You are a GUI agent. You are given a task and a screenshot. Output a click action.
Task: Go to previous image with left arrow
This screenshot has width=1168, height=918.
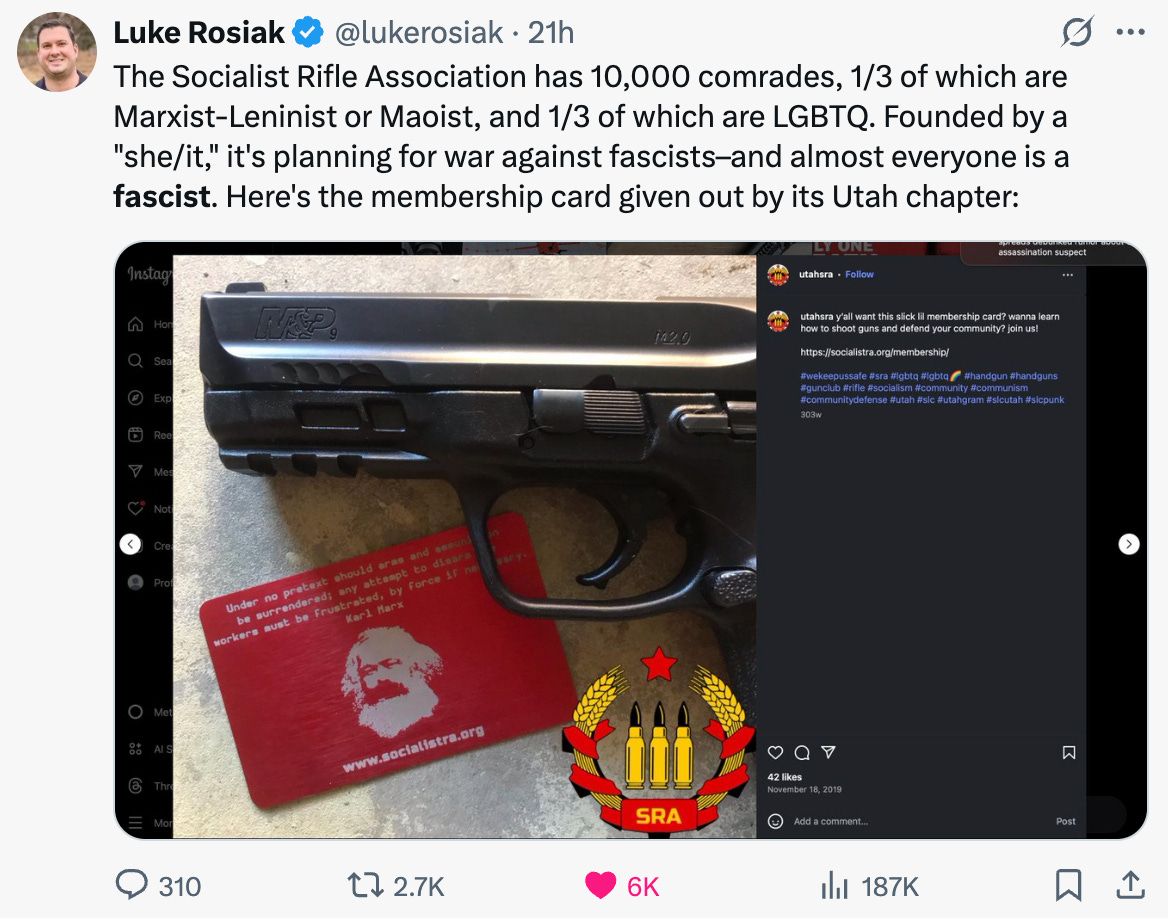point(130,544)
